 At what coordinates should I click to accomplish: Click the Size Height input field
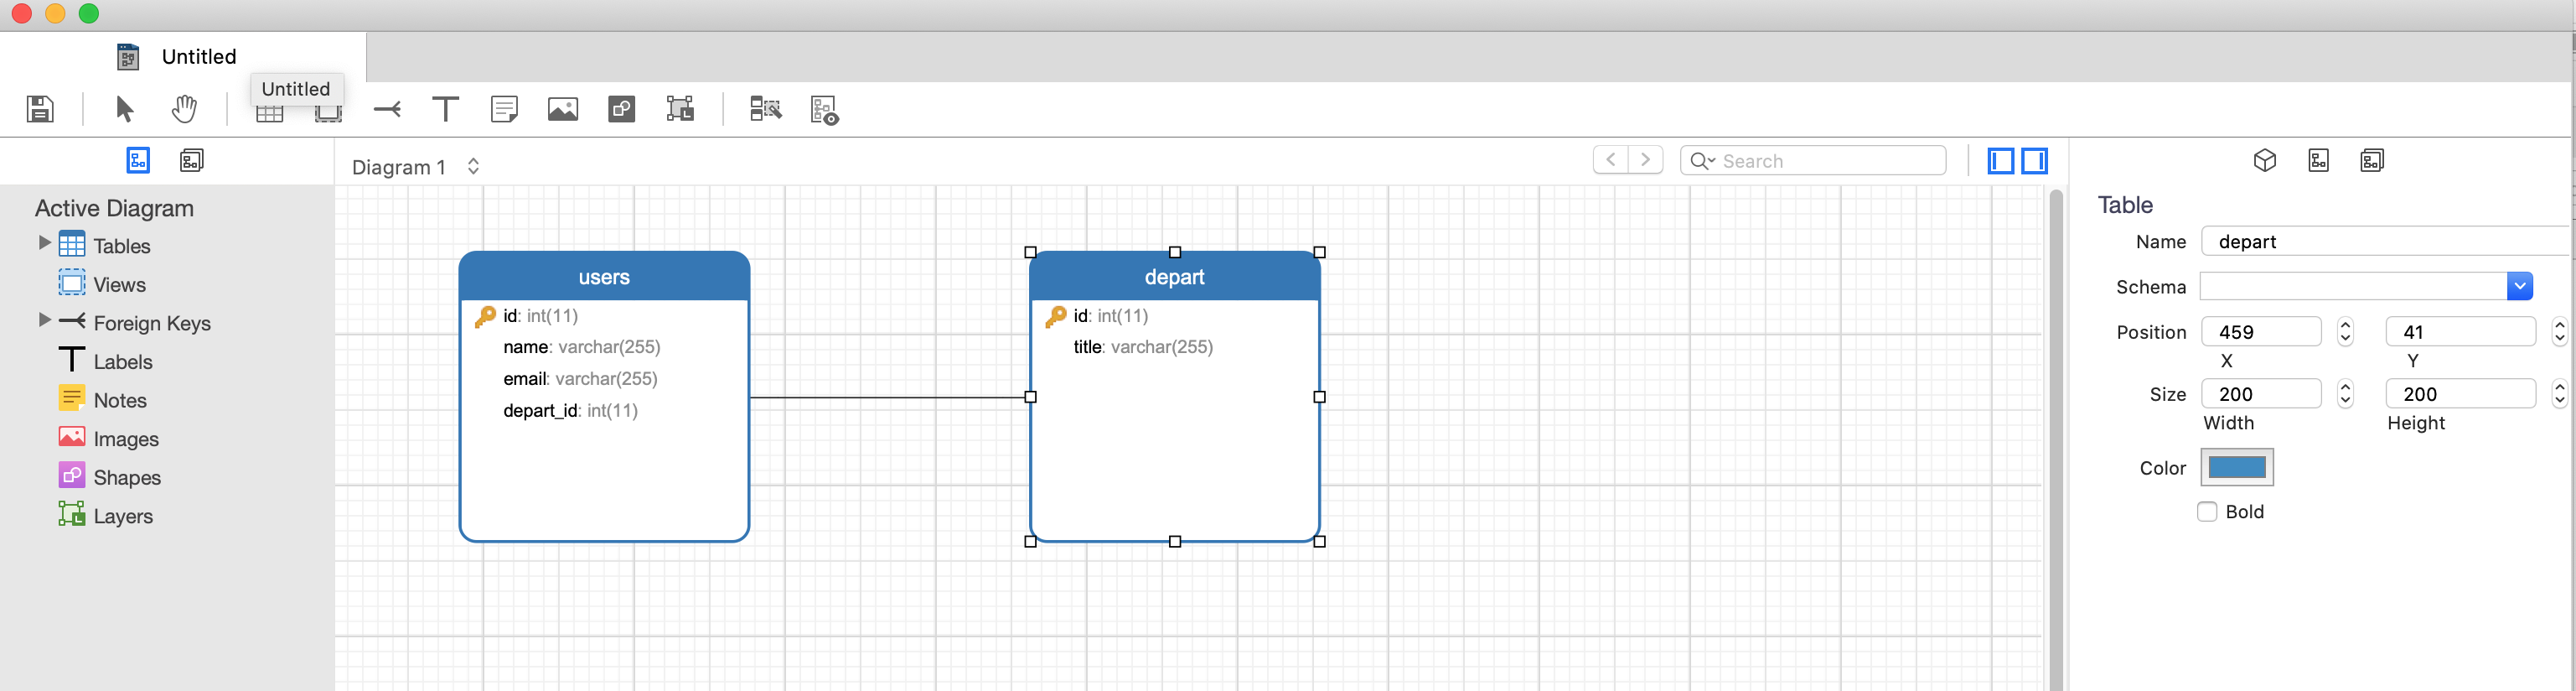tap(2460, 394)
